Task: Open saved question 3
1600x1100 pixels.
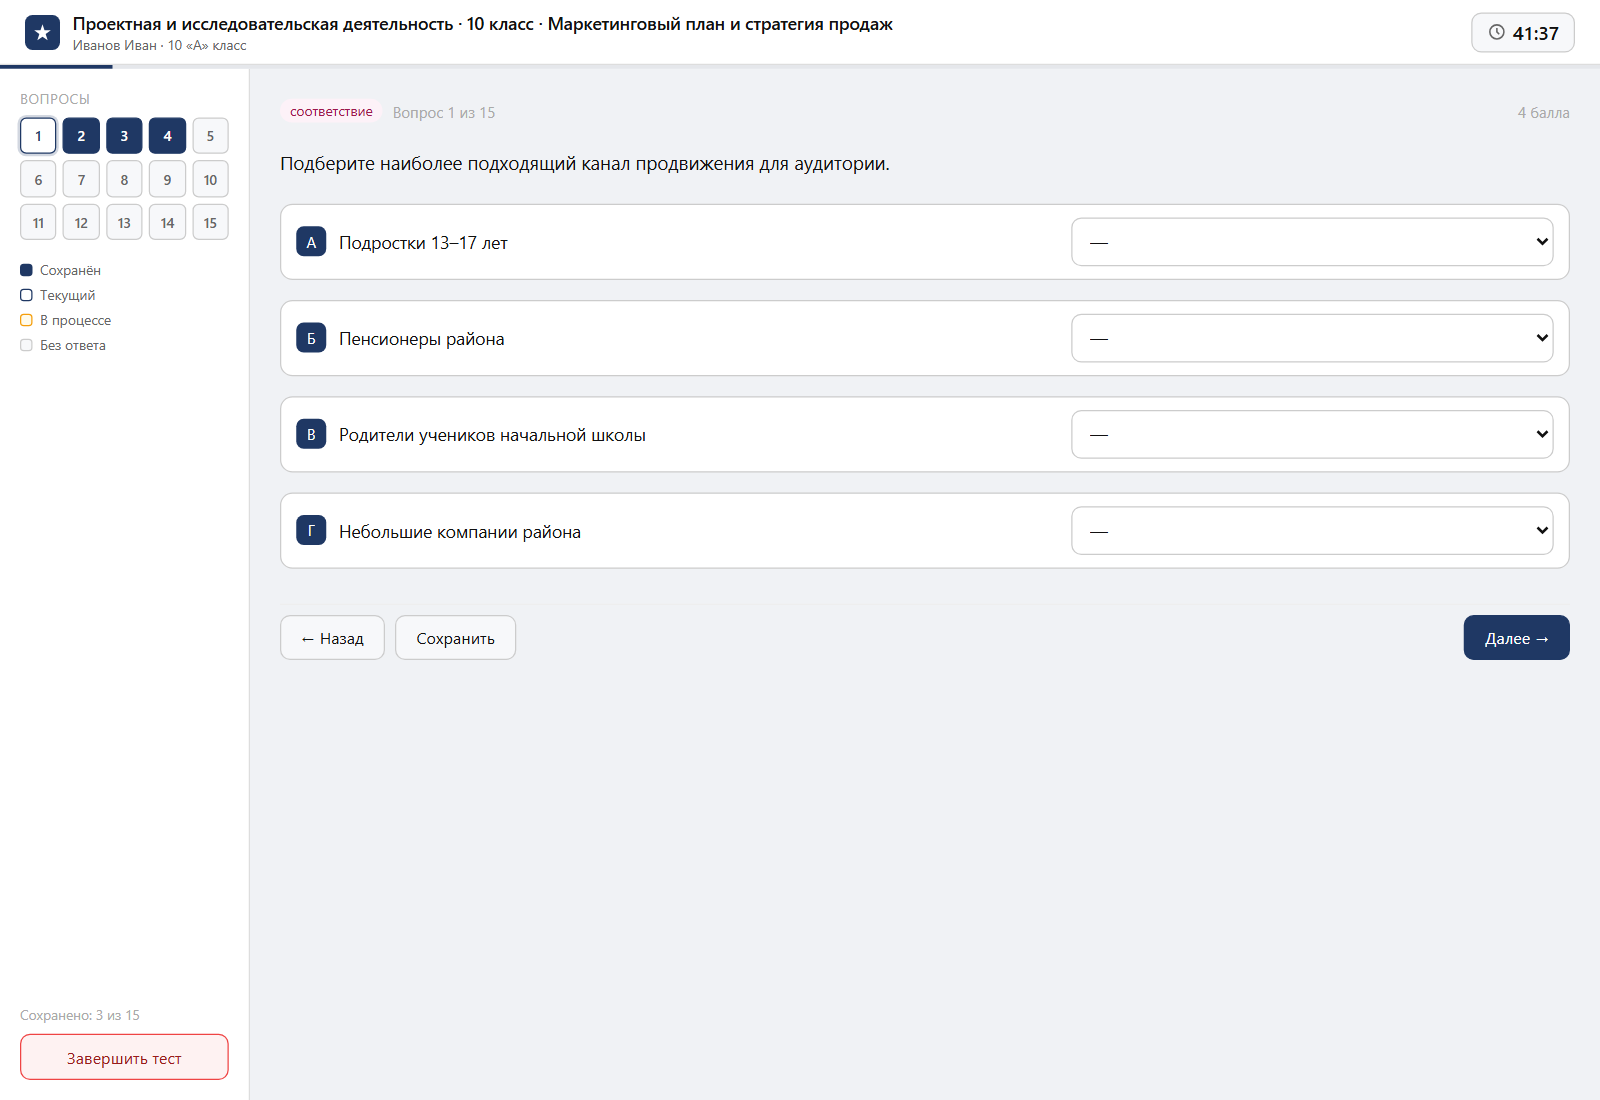Action: pyautogui.click(x=124, y=136)
